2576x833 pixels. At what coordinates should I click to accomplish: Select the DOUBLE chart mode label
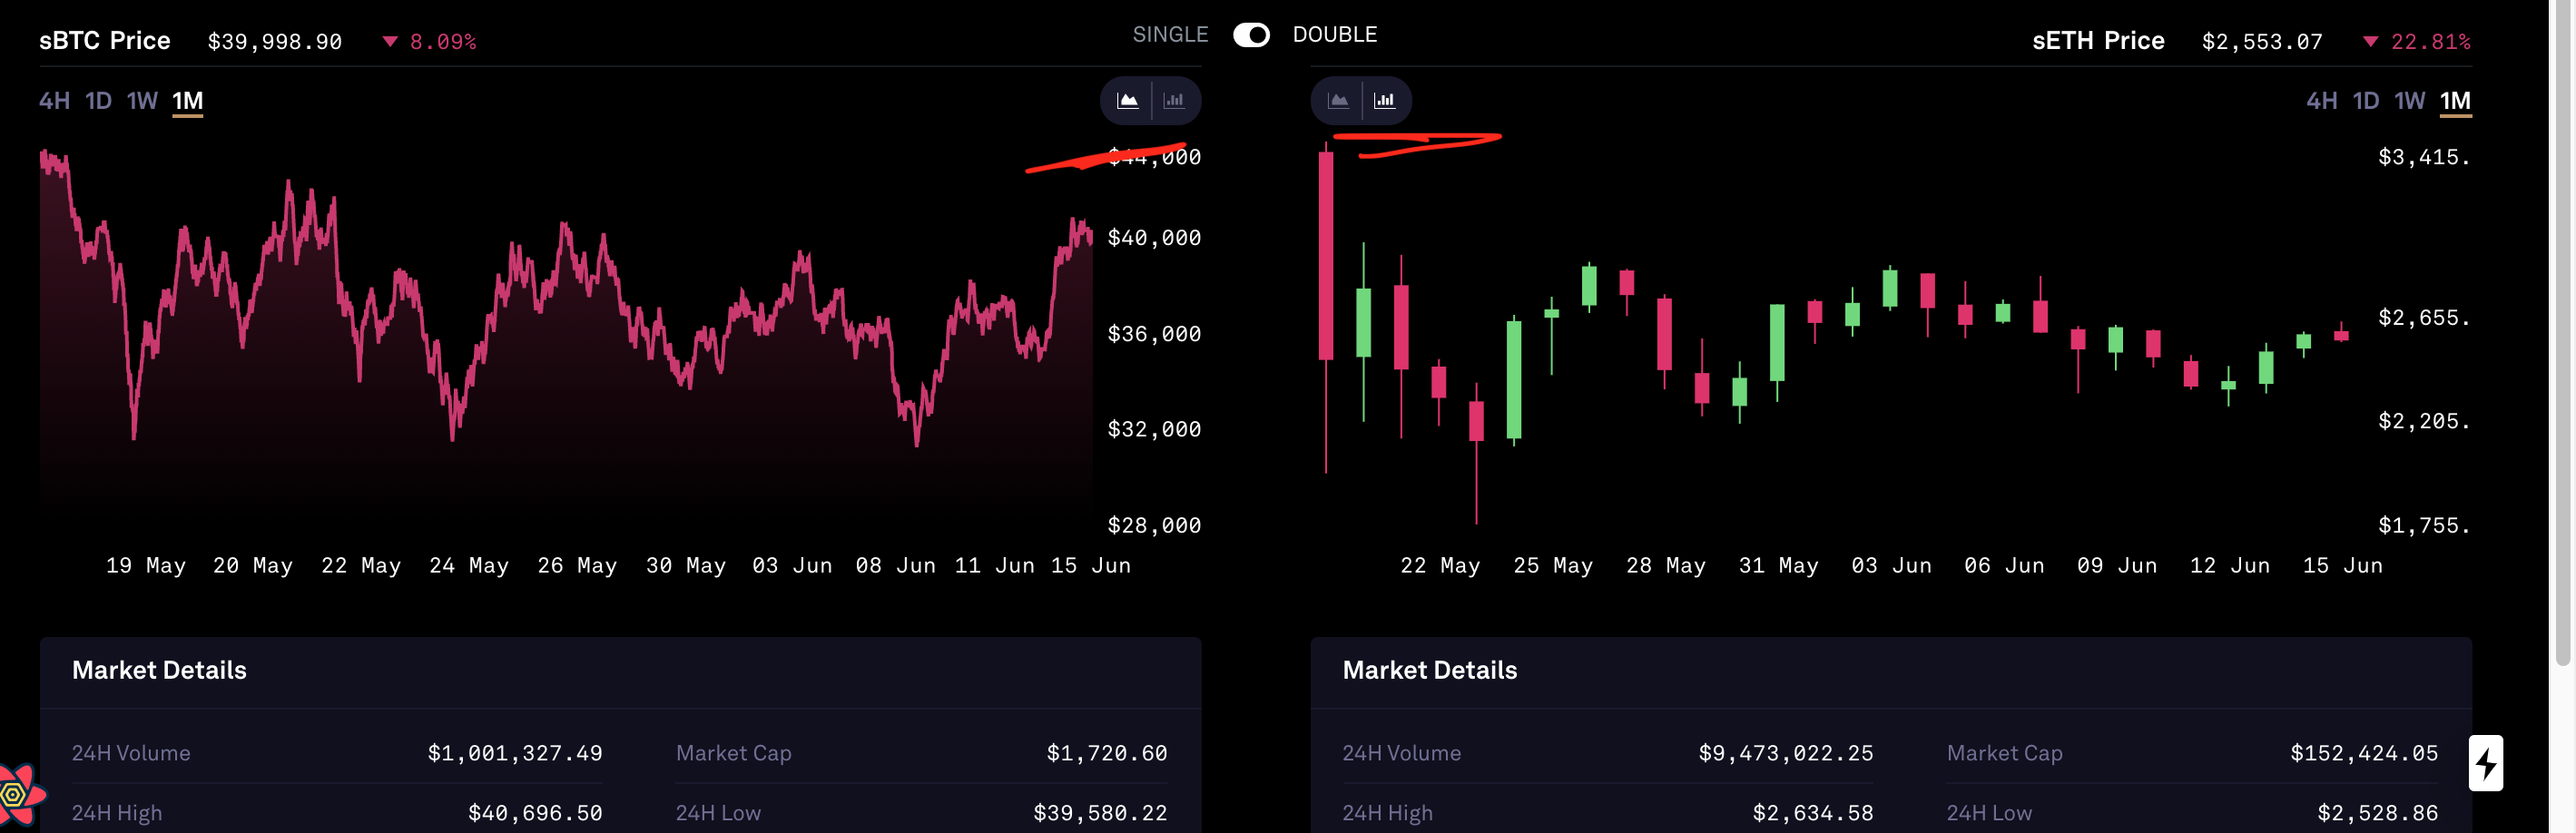point(1335,34)
